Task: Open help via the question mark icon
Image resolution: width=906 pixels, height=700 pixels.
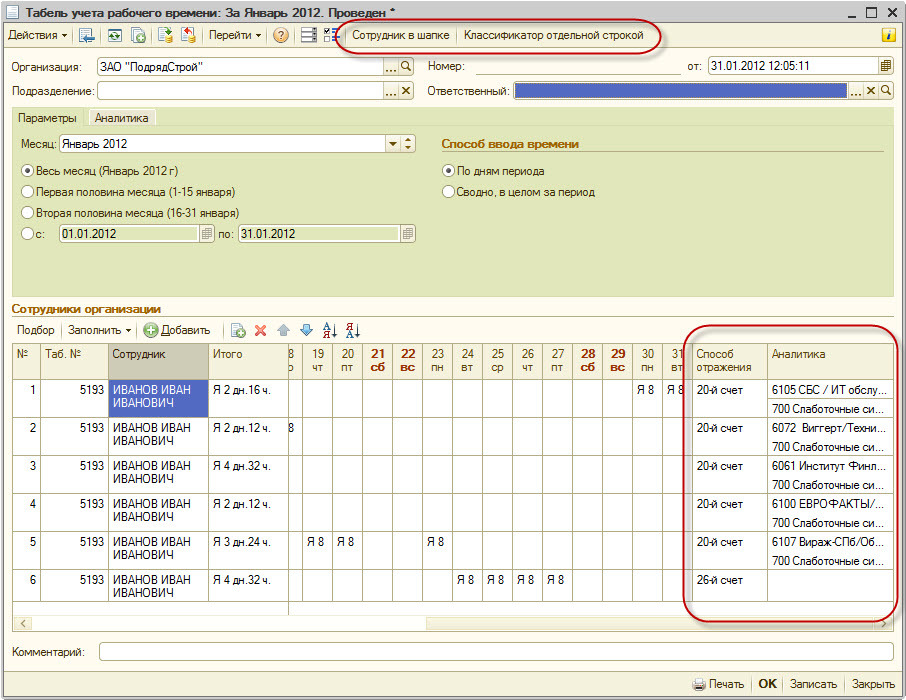Action: [x=281, y=35]
